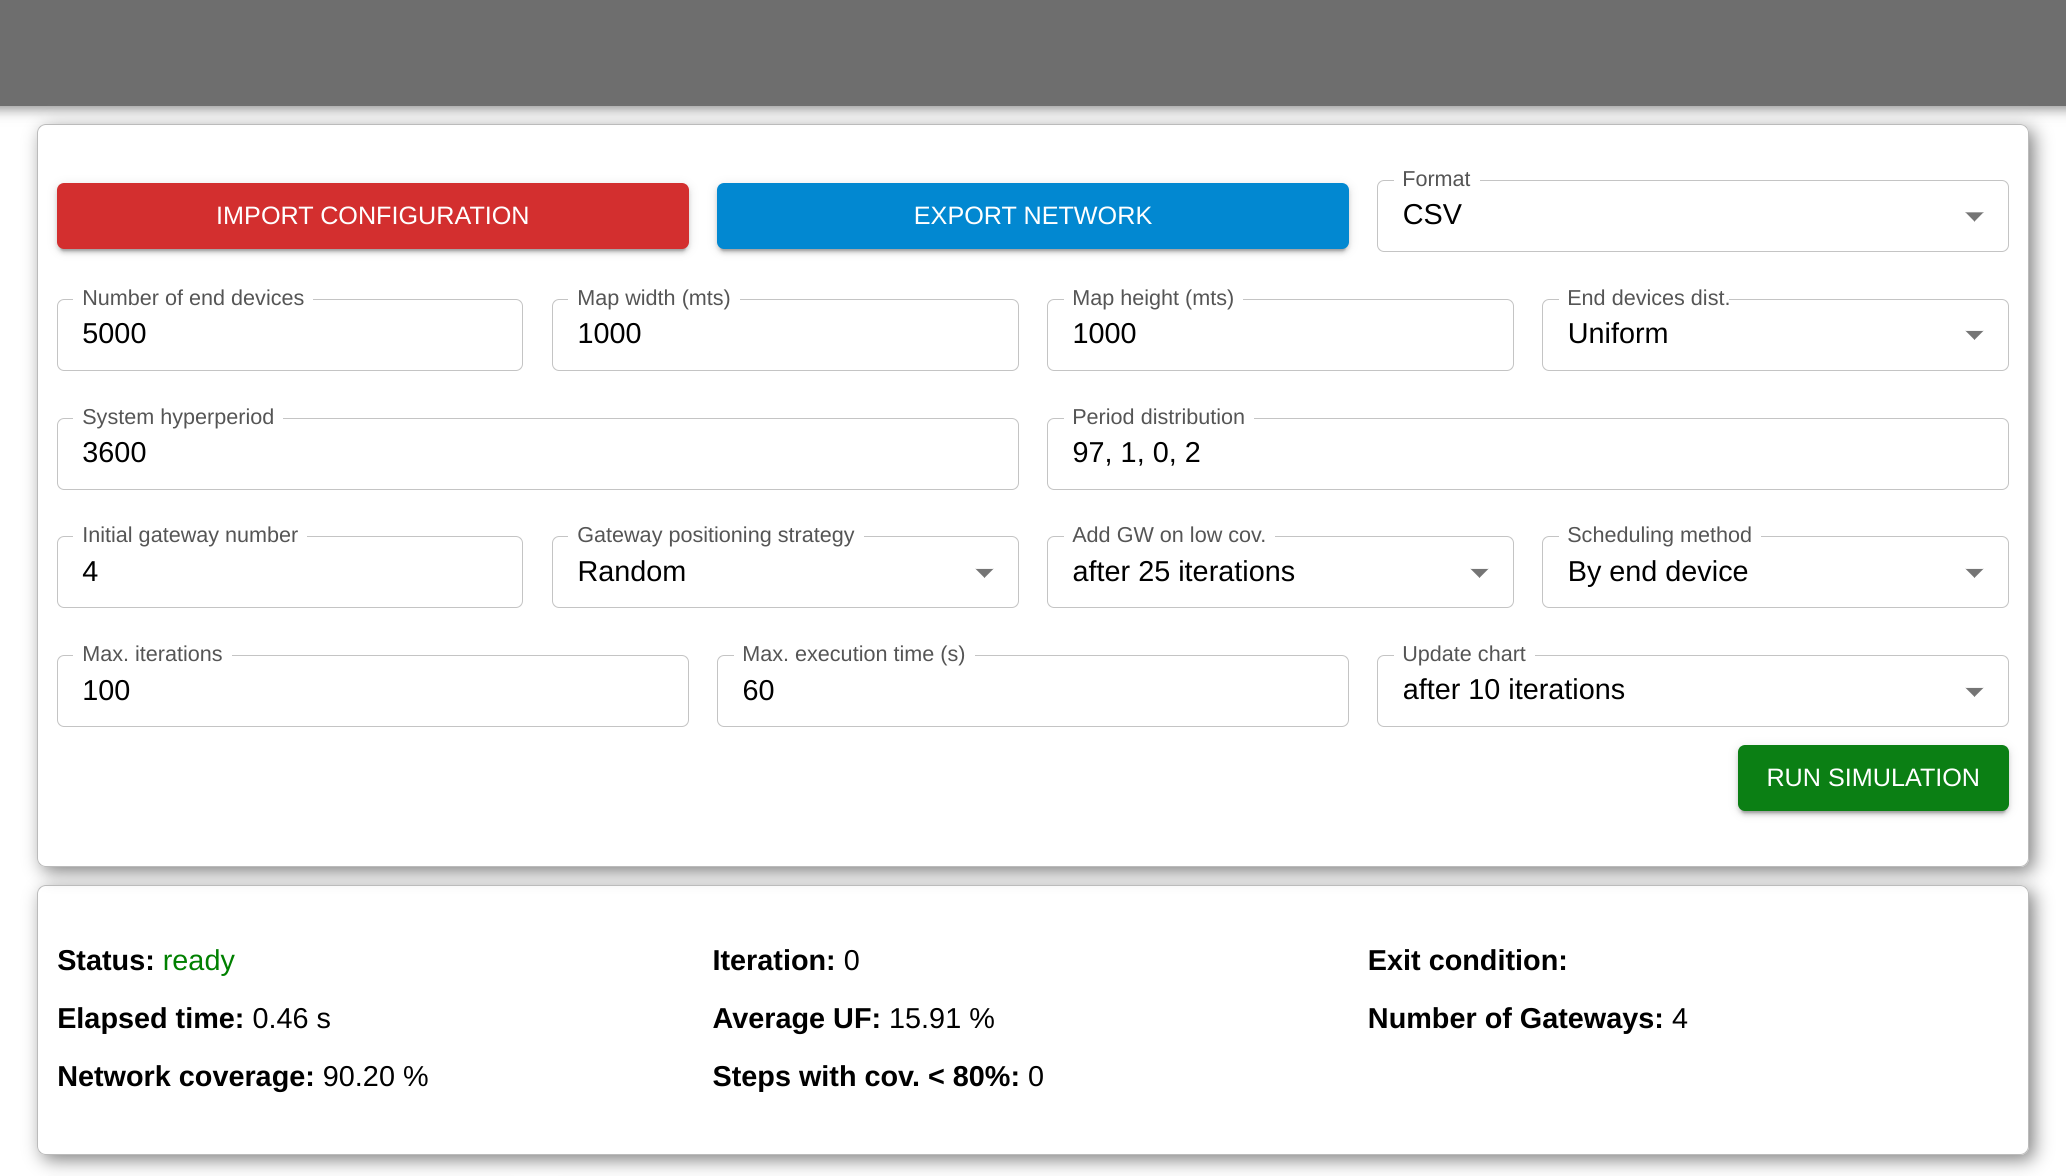Viewport: 2066px width, 1176px height.
Task: Click the Export Network button
Action: (x=1032, y=216)
